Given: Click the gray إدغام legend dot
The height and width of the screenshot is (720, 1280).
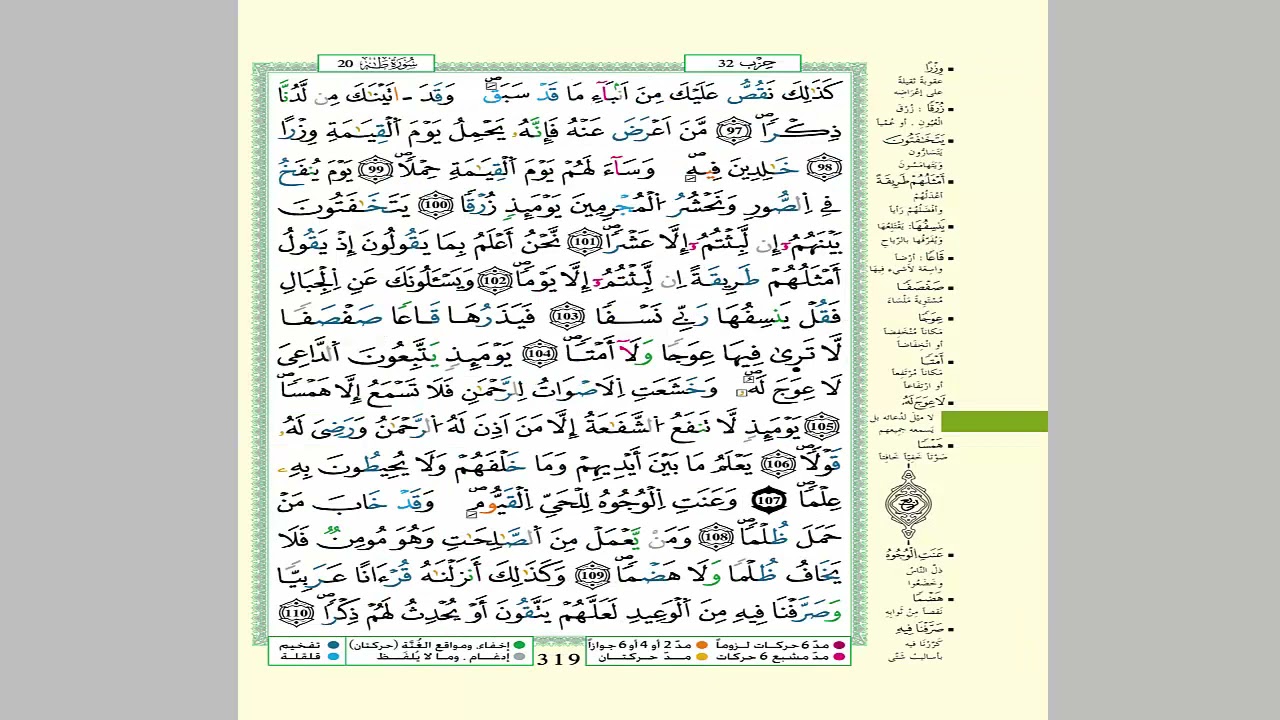Looking at the screenshot, I should tap(519, 657).
